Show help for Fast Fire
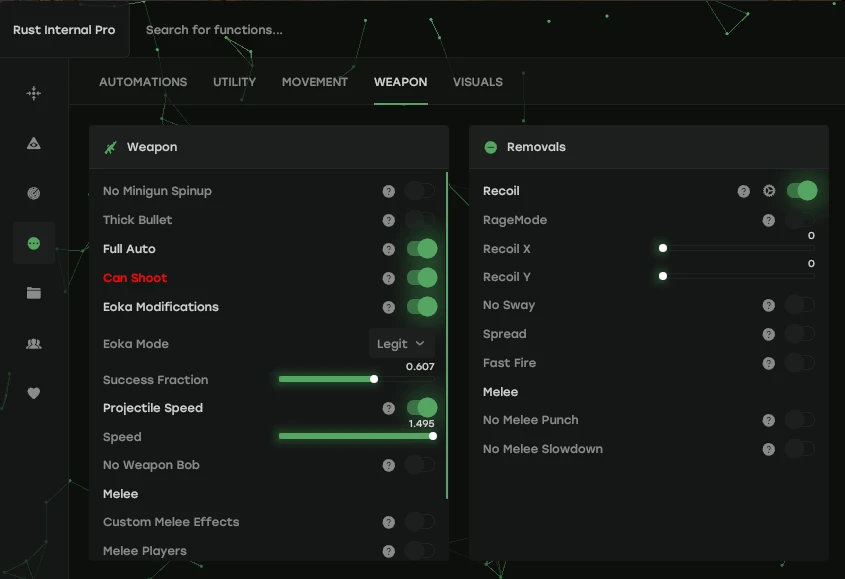The image size is (845, 579). coord(768,363)
